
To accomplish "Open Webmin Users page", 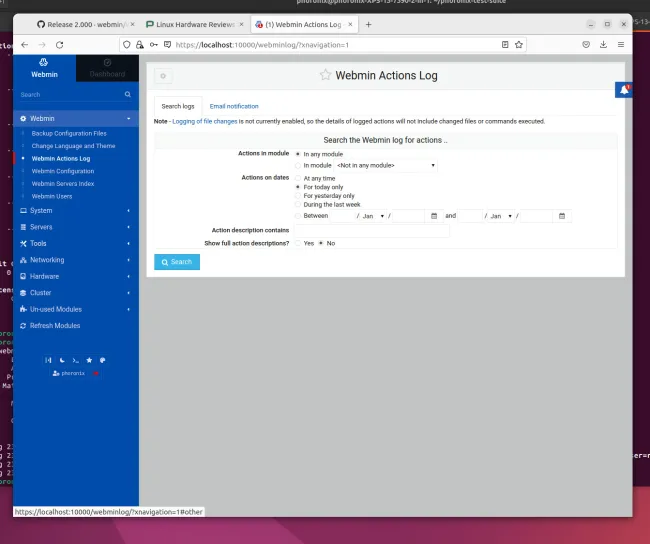I will (52, 197).
